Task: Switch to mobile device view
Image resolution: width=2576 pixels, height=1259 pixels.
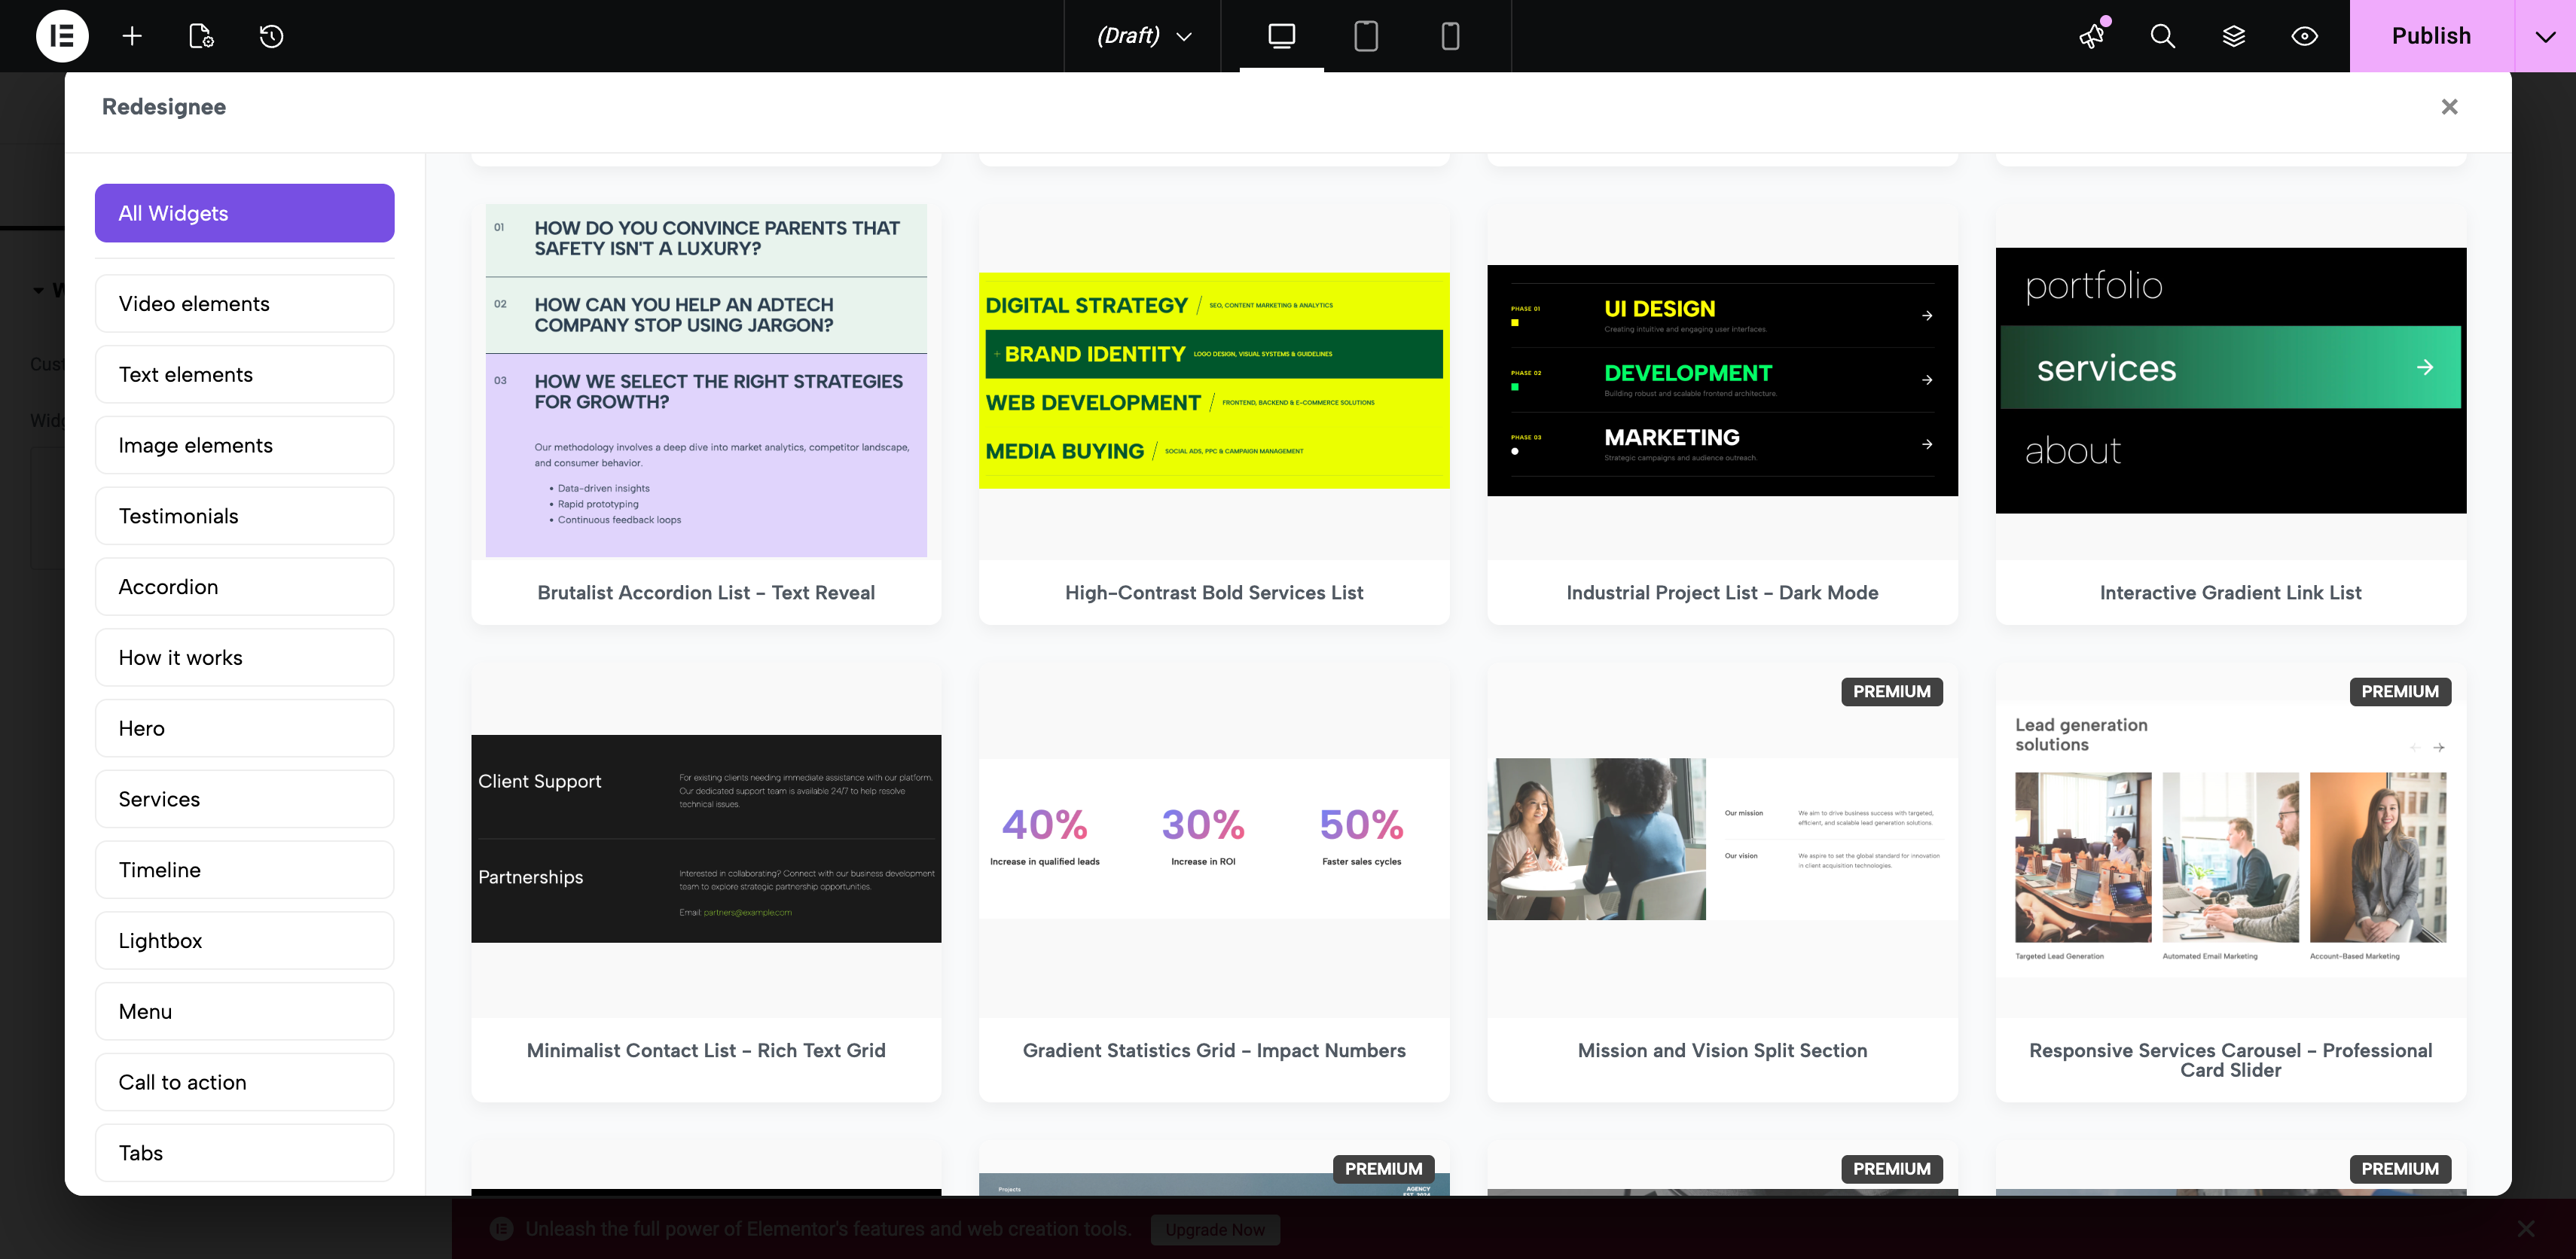Action: pos(1450,36)
